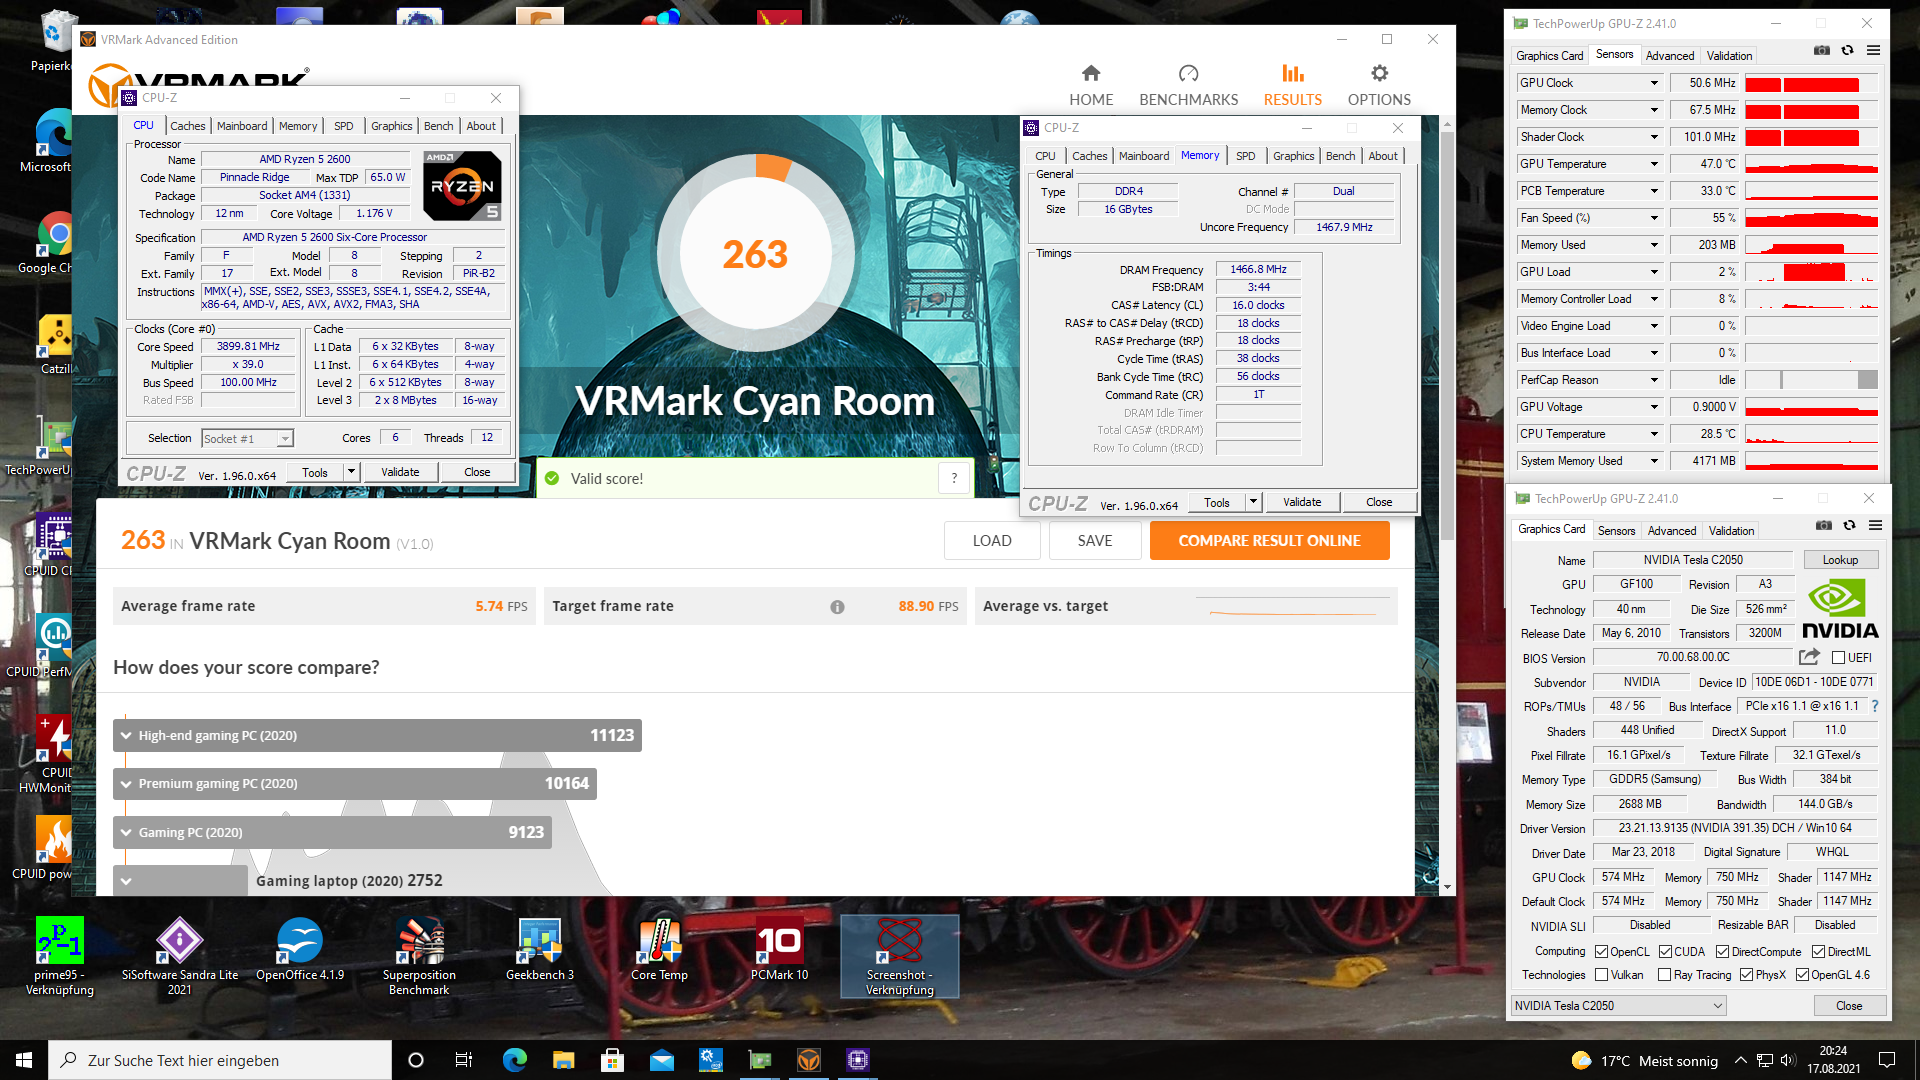This screenshot has height=1080, width=1920.
Task: Toggle DirectML checkbox in GPU-Z
Action: coord(1818,951)
